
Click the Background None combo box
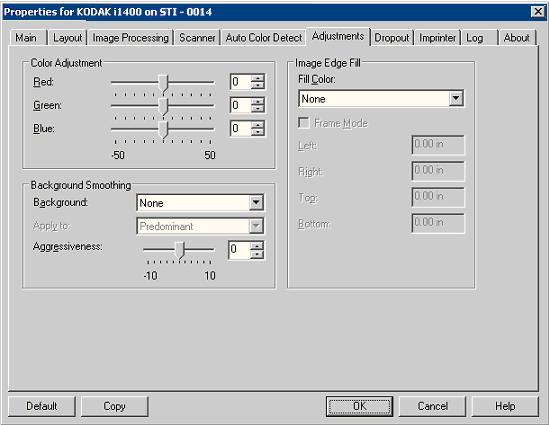(200, 203)
